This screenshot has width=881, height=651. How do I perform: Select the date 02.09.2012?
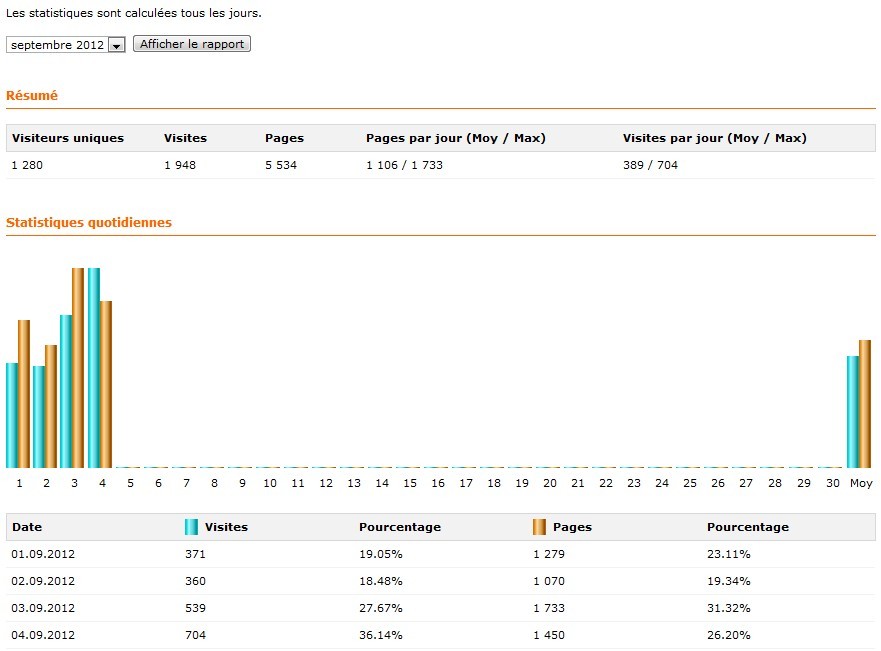point(43,581)
